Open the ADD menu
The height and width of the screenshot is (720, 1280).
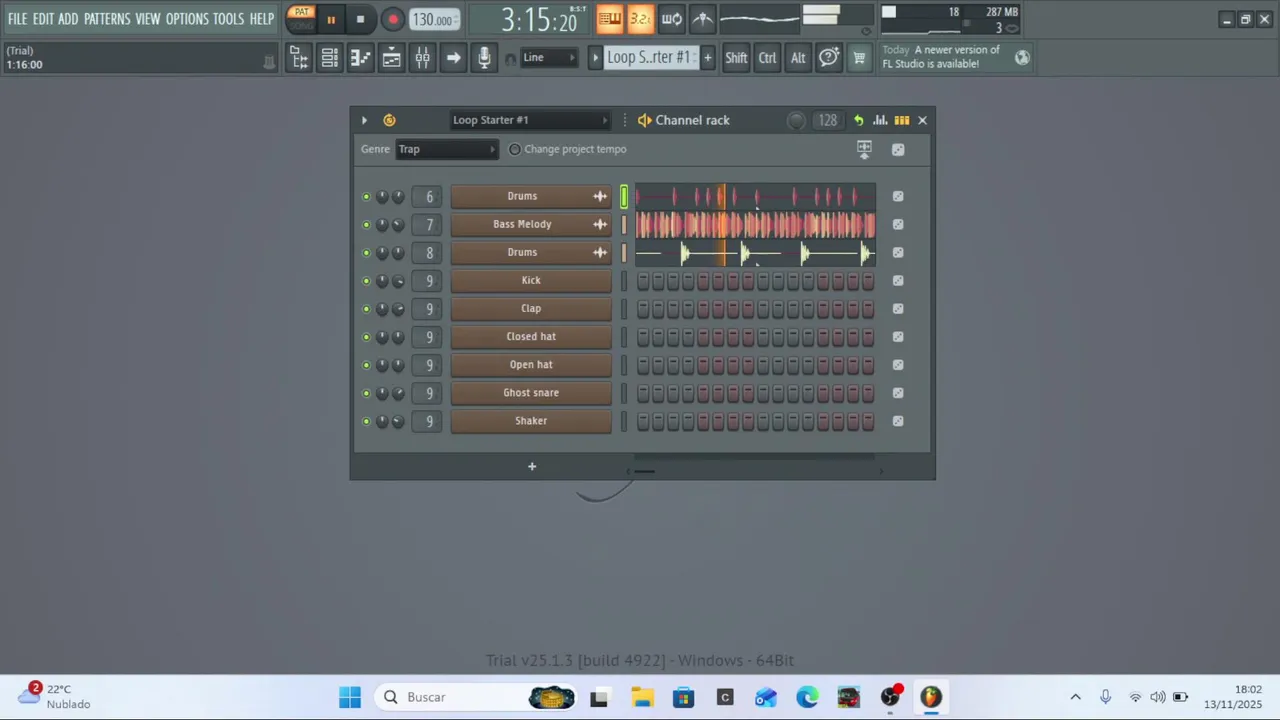tap(68, 19)
